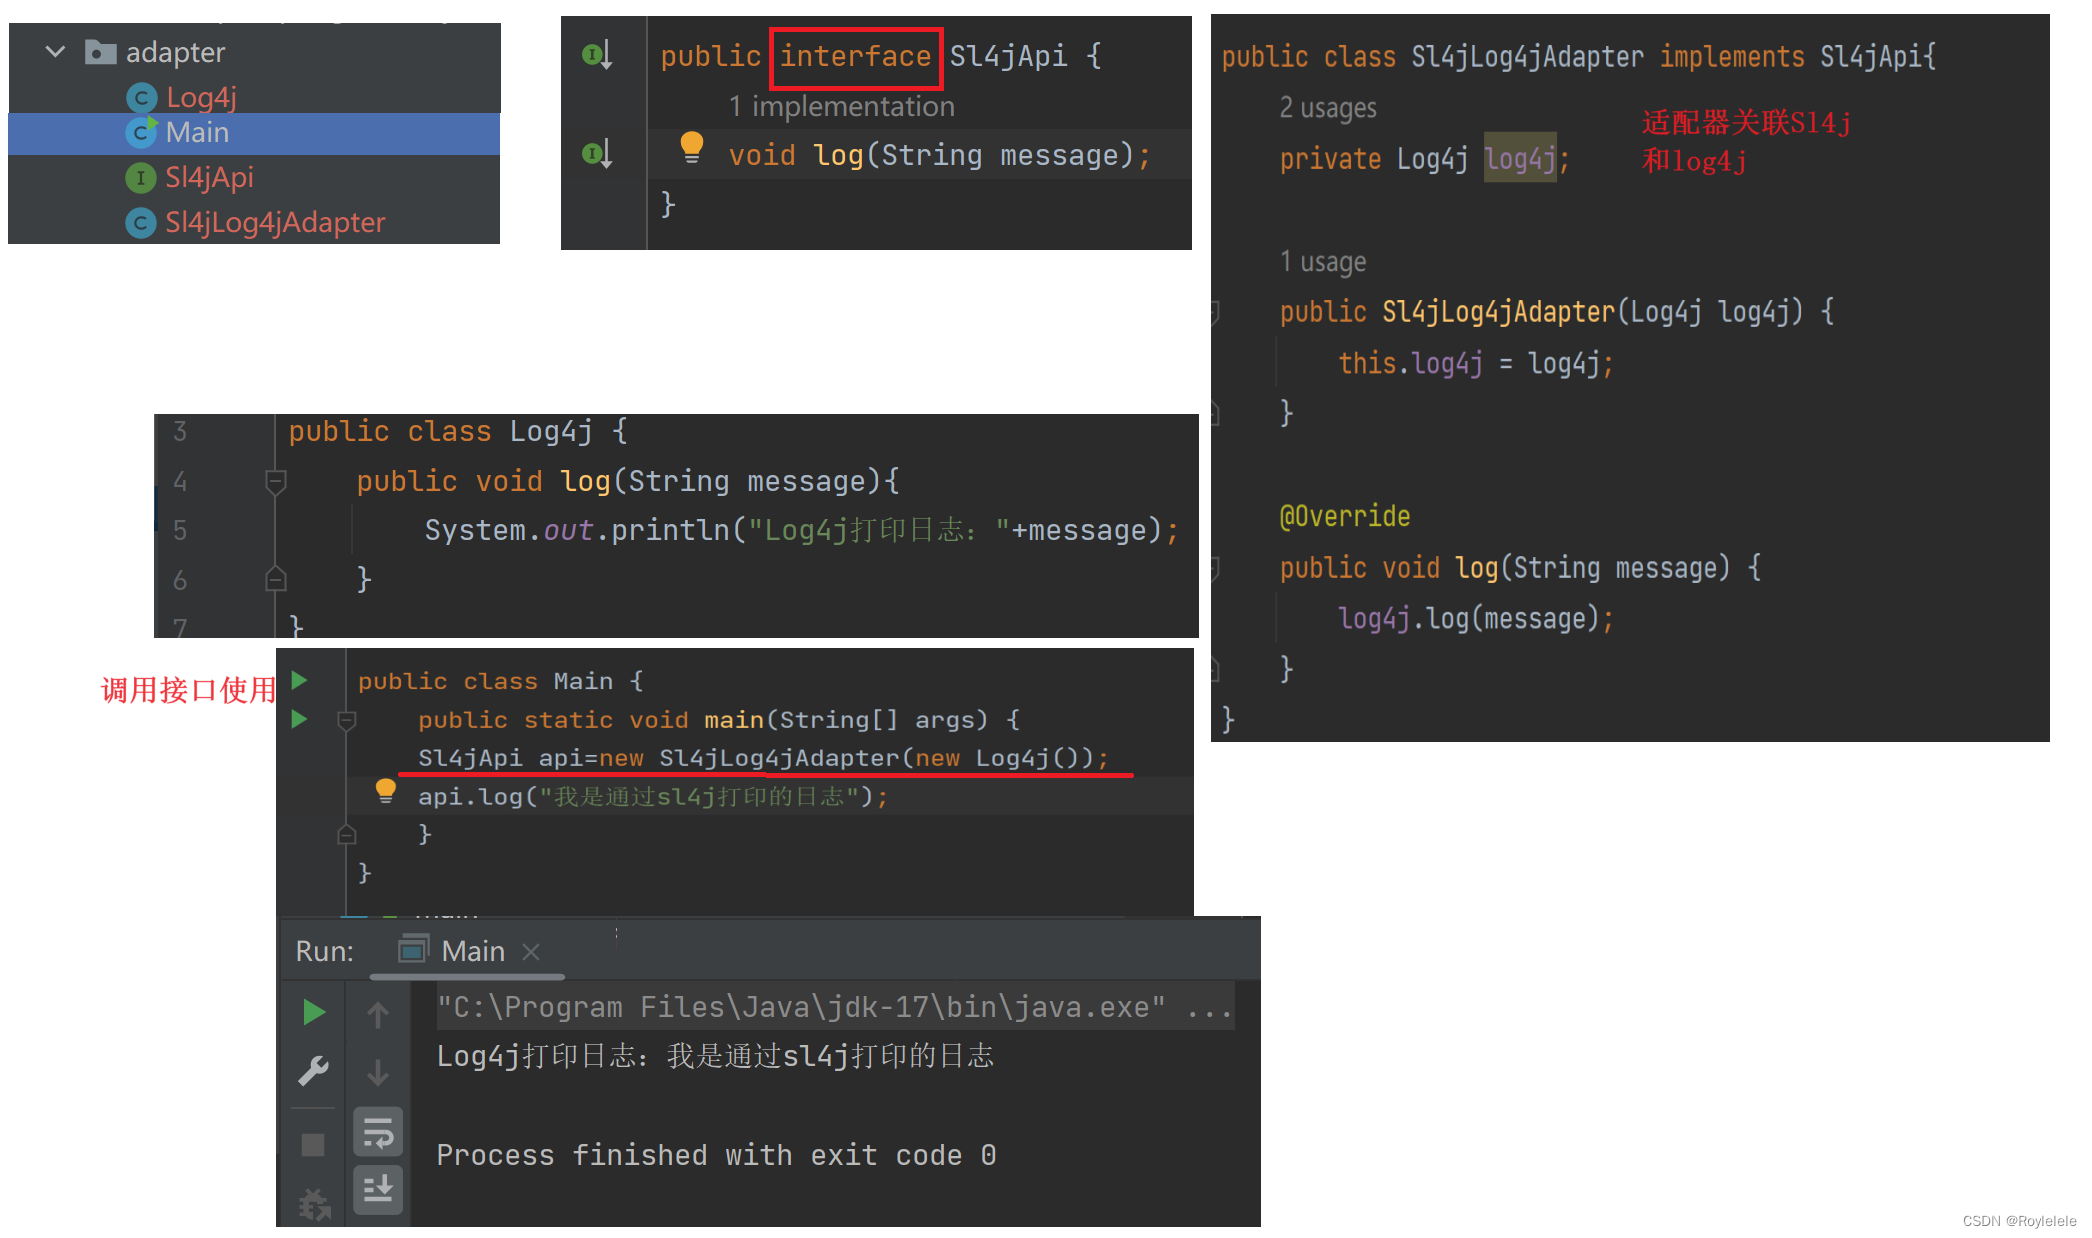
Task: Toggle scroll to end of console
Action: click(378, 1189)
